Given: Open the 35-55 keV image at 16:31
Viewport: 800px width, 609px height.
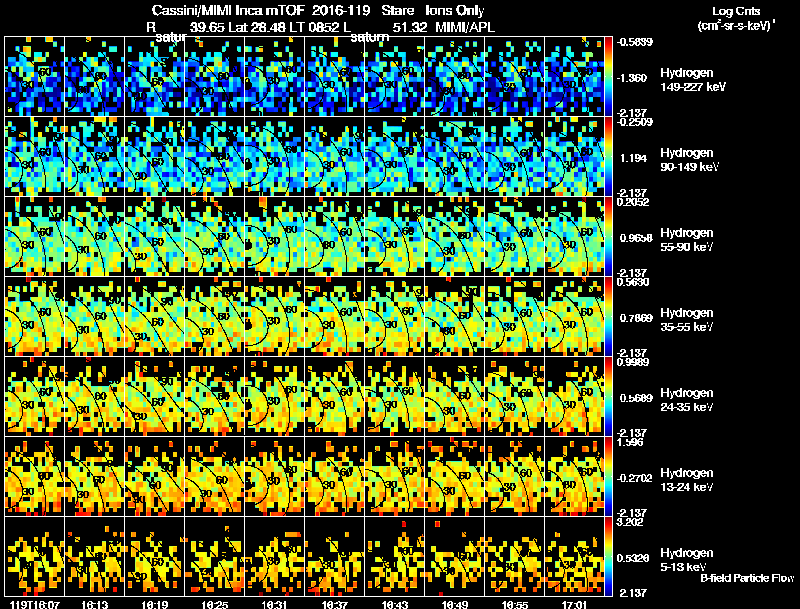Looking at the screenshot, I should coord(274,317).
